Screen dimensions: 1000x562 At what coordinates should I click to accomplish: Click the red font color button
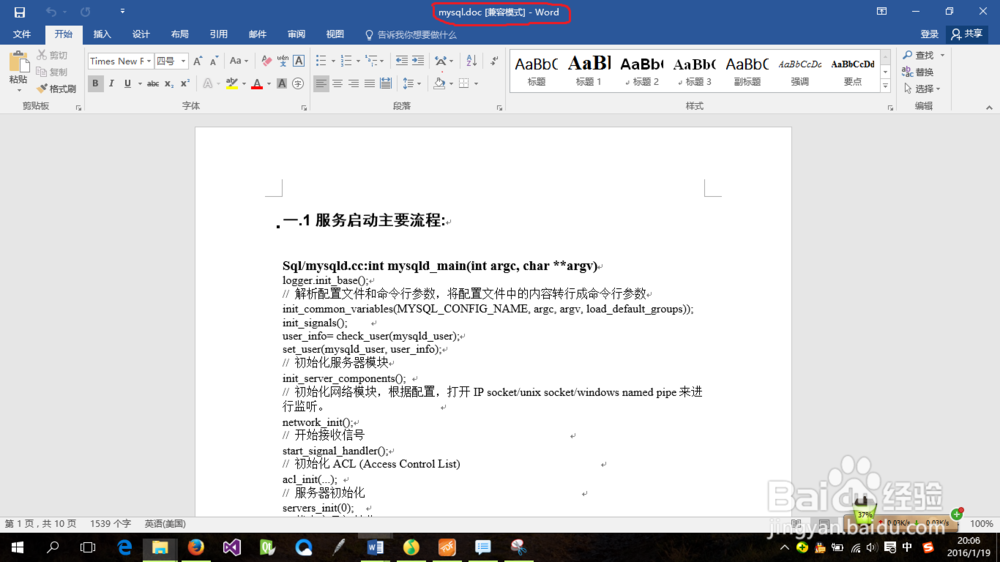coord(257,84)
